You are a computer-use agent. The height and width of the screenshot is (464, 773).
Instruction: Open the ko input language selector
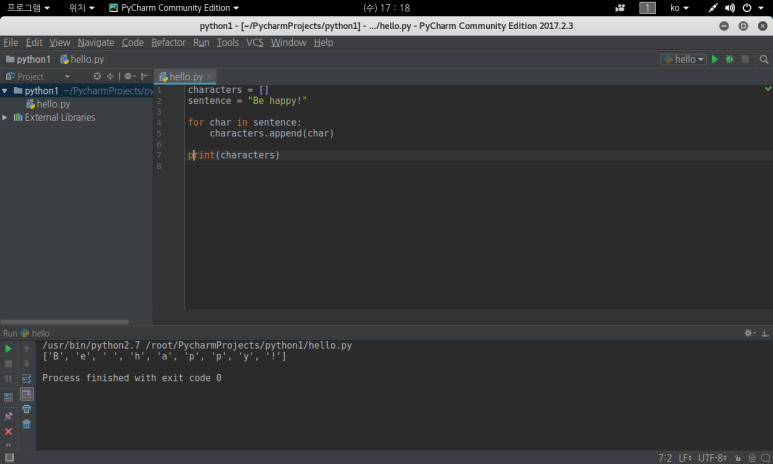tap(679, 8)
